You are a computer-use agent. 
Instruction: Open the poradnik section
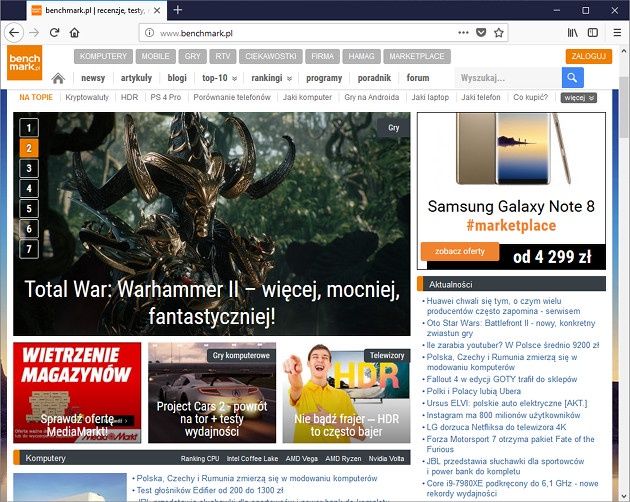[374, 78]
